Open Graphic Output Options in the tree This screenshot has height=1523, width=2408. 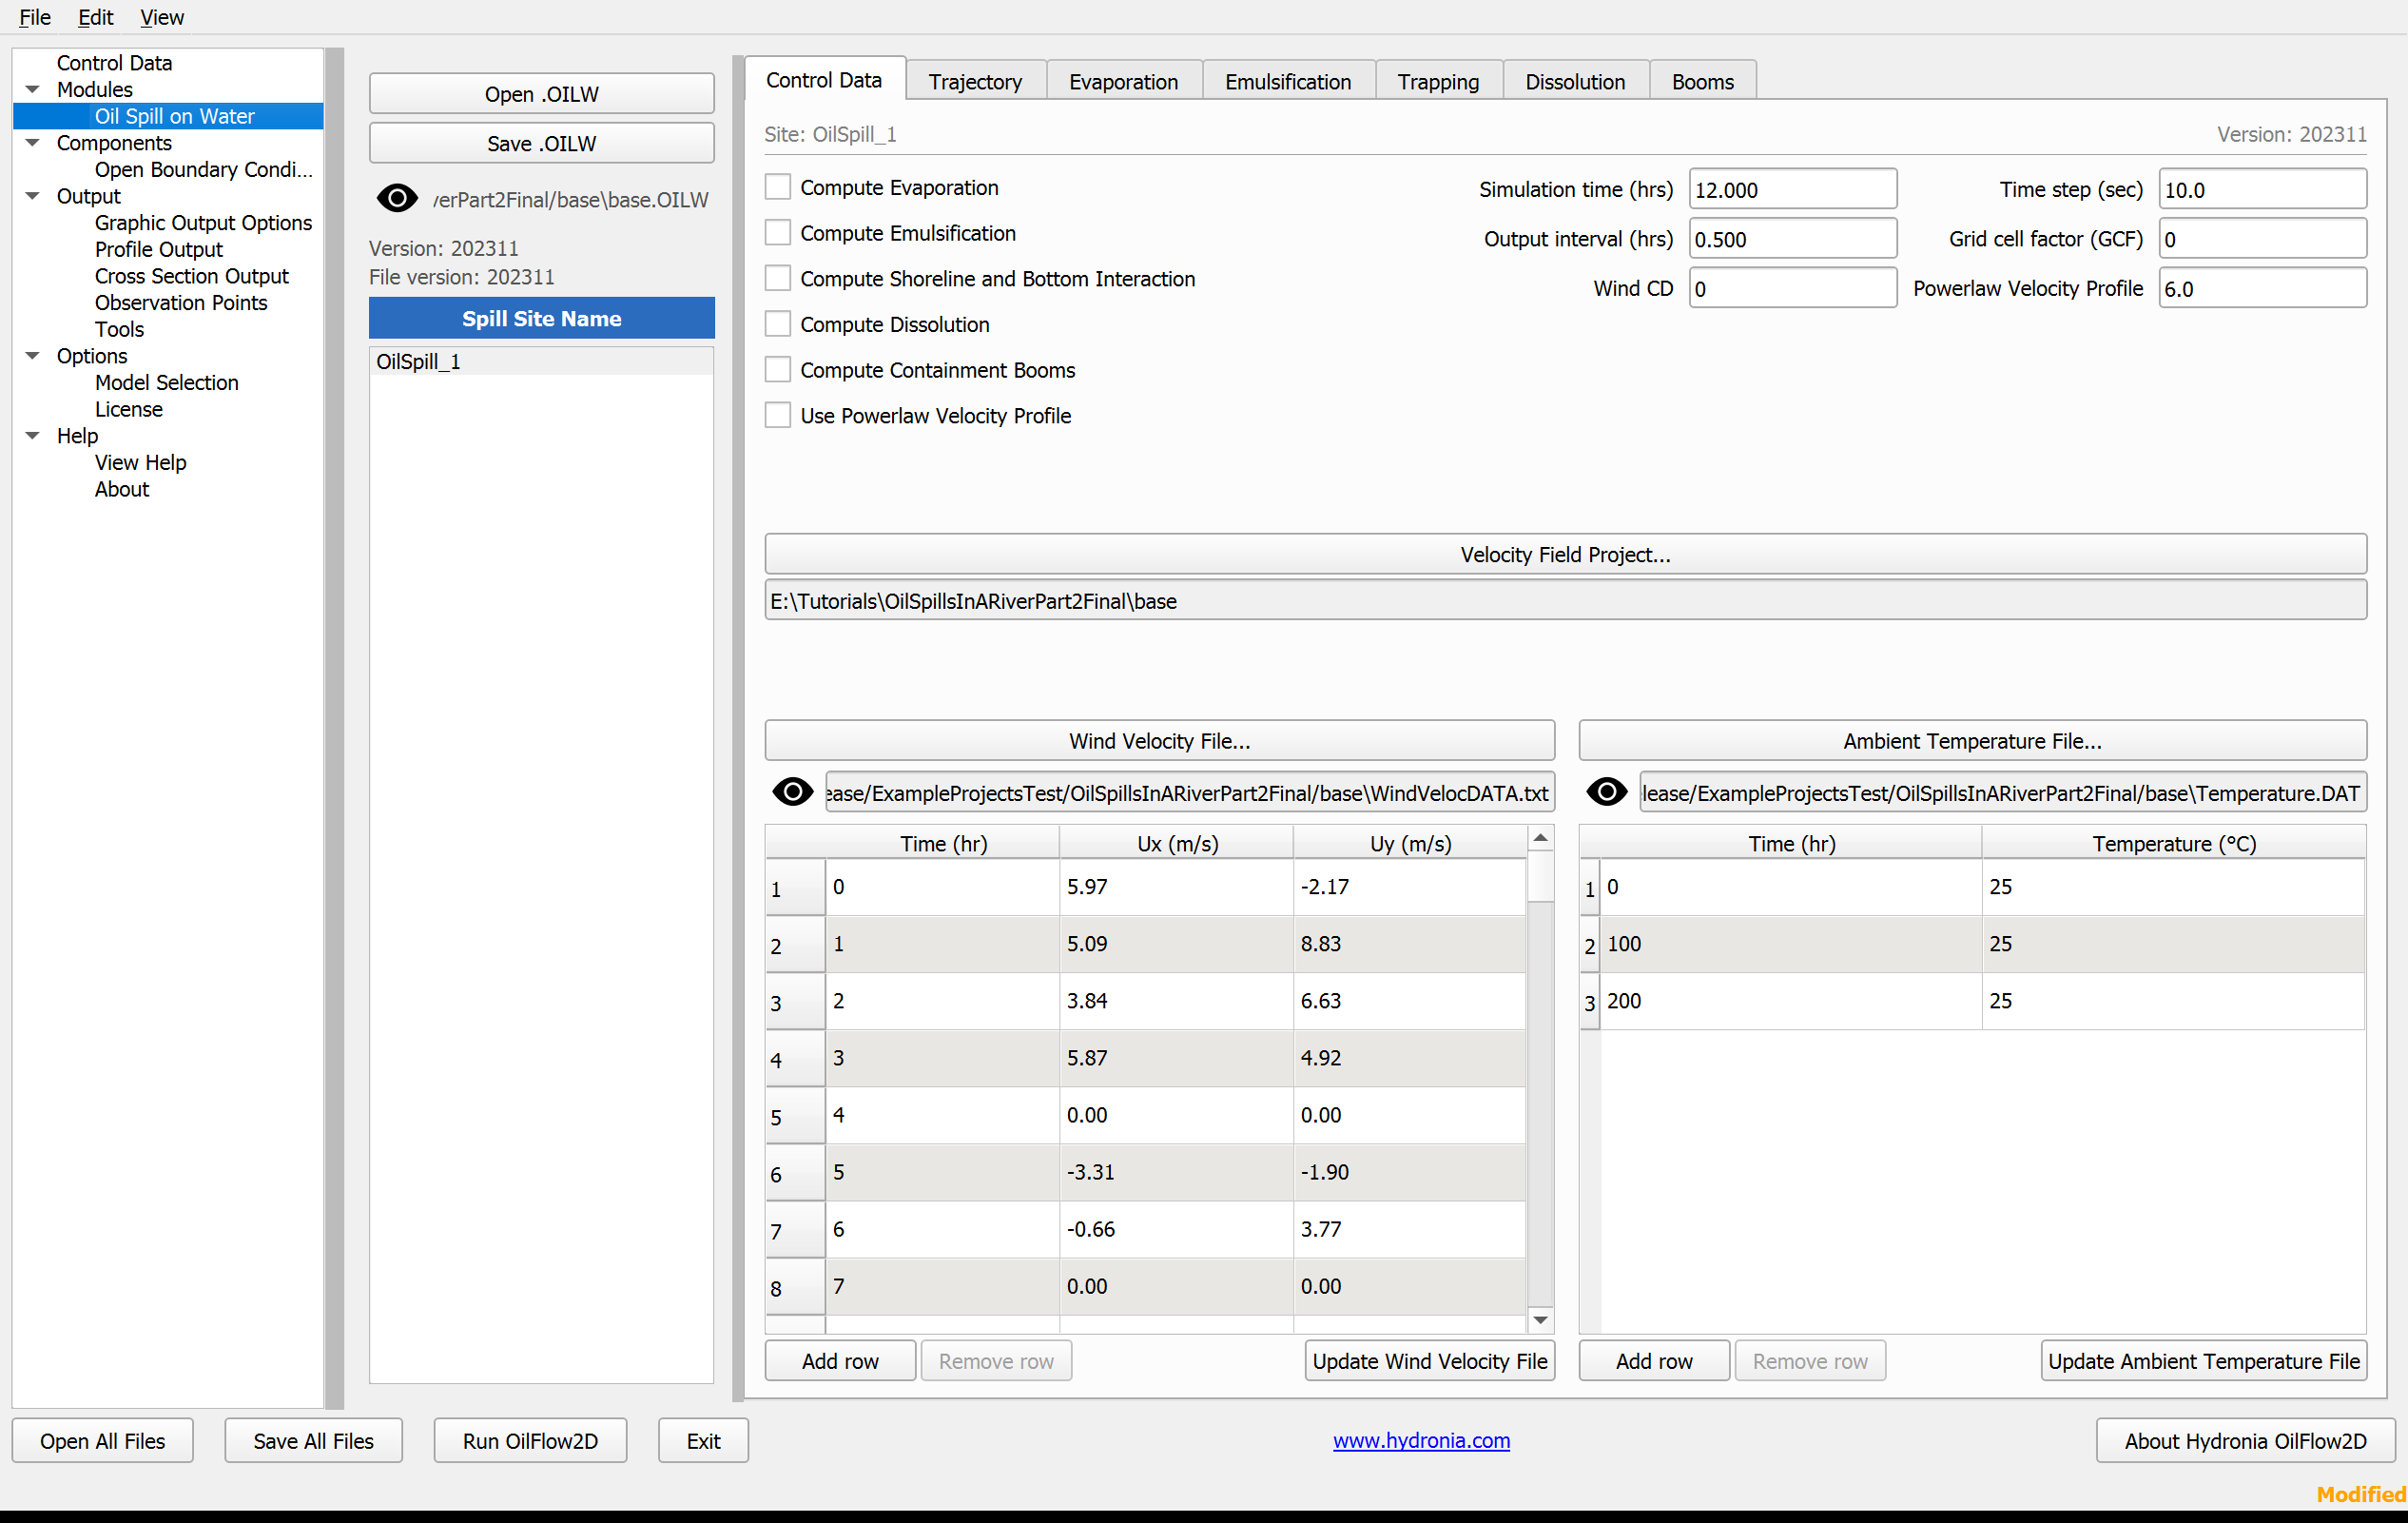point(203,223)
